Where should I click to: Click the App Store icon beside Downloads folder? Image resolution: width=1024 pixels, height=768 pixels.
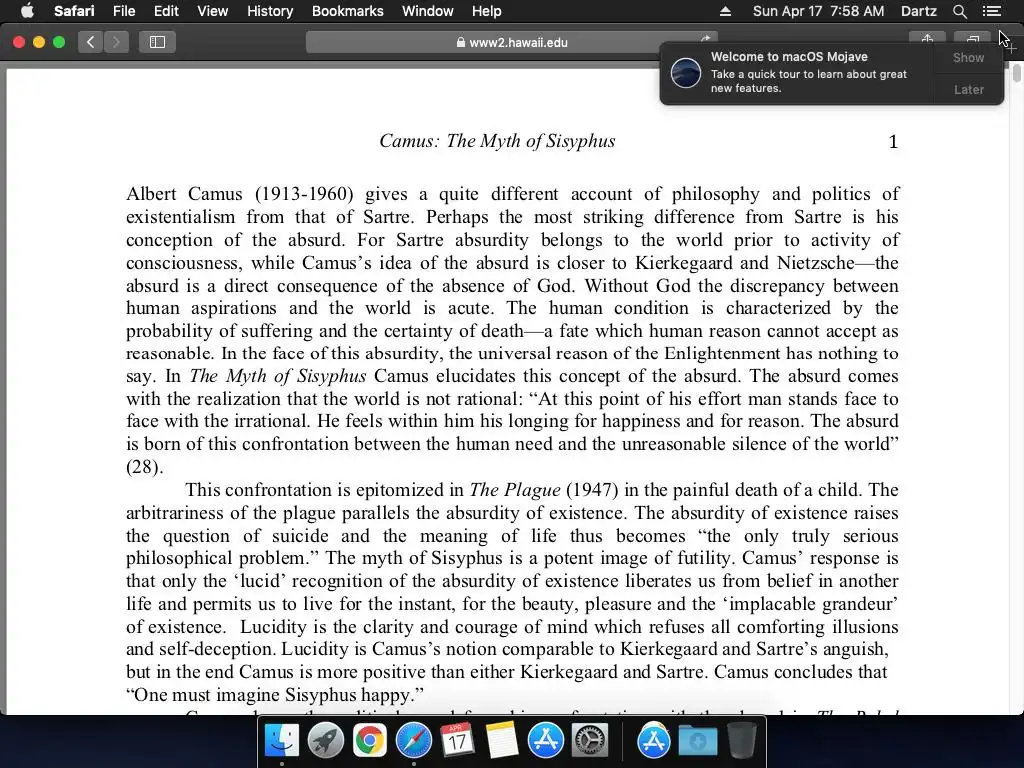click(654, 741)
